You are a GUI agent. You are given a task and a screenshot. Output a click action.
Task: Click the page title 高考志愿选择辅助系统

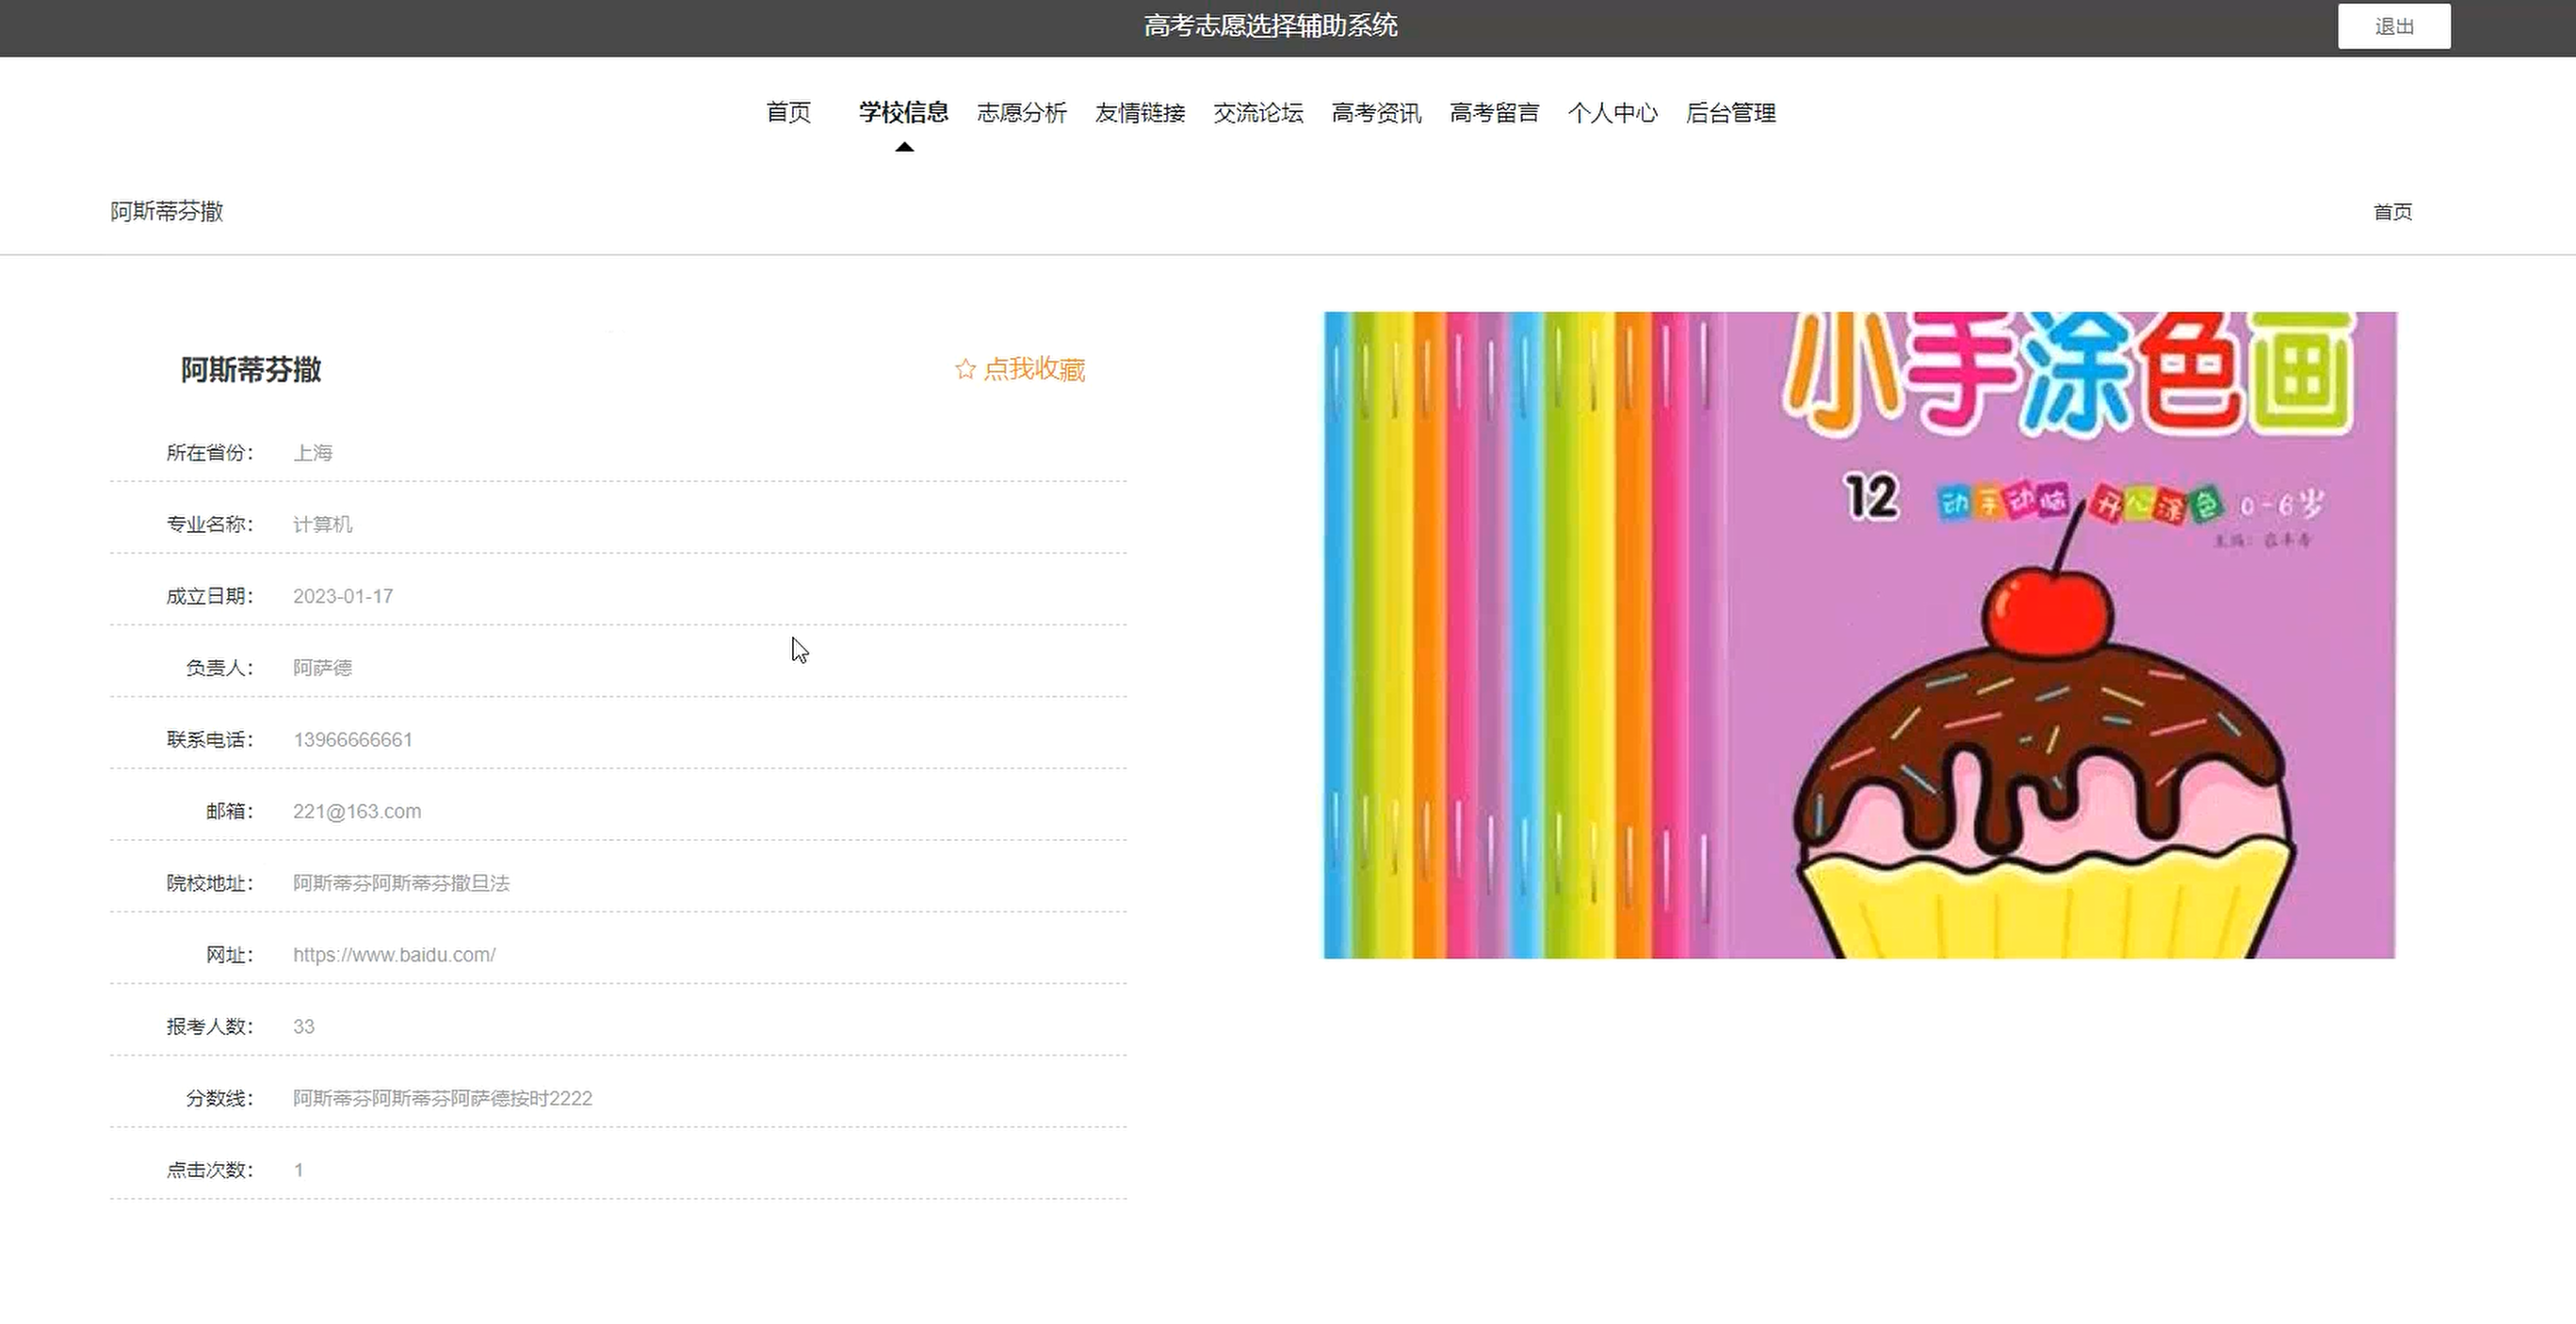(x=1270, y=25)
